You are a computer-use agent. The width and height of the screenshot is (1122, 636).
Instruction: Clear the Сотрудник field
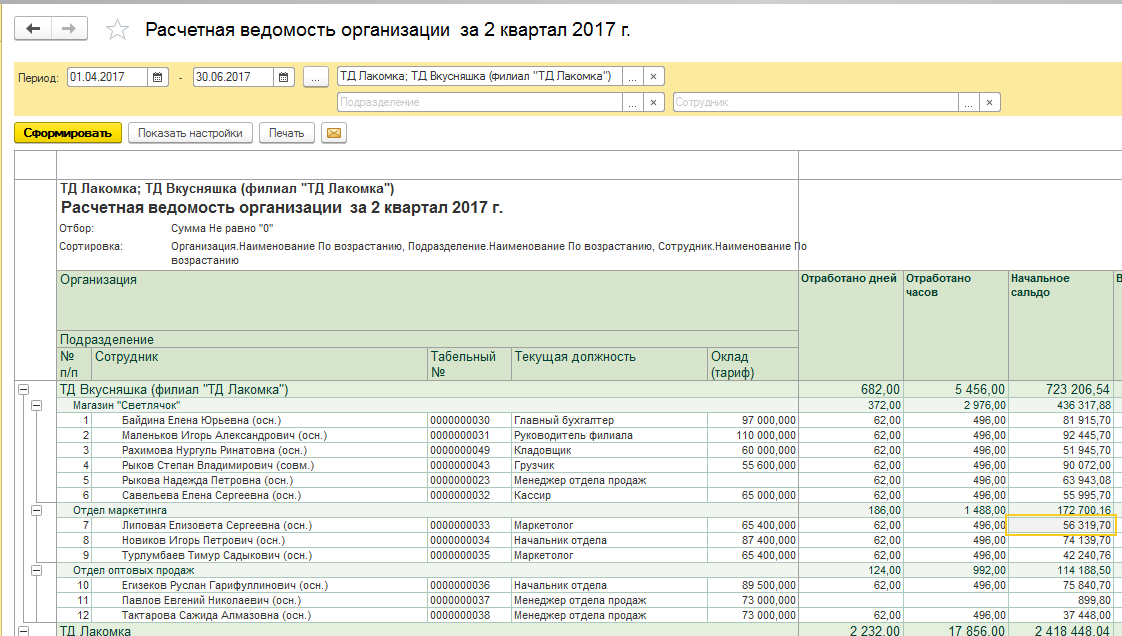tap(990, 102)
